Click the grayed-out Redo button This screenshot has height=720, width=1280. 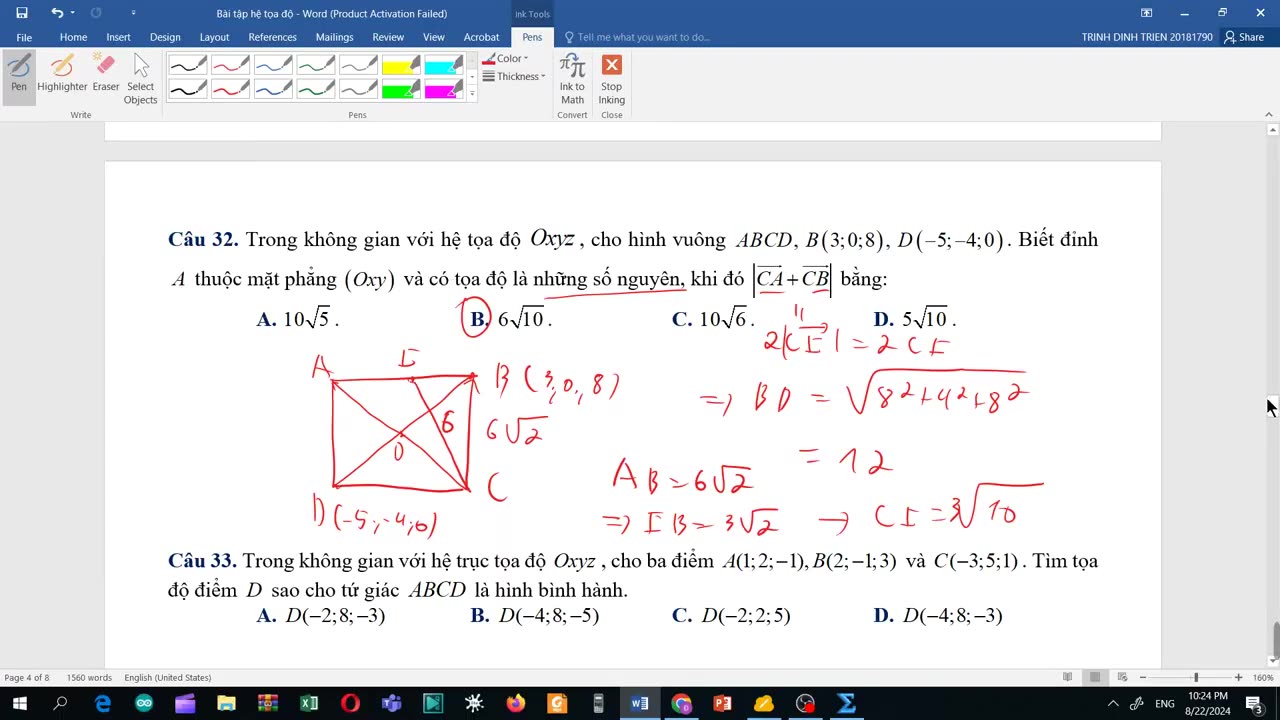tap(96, 13)
